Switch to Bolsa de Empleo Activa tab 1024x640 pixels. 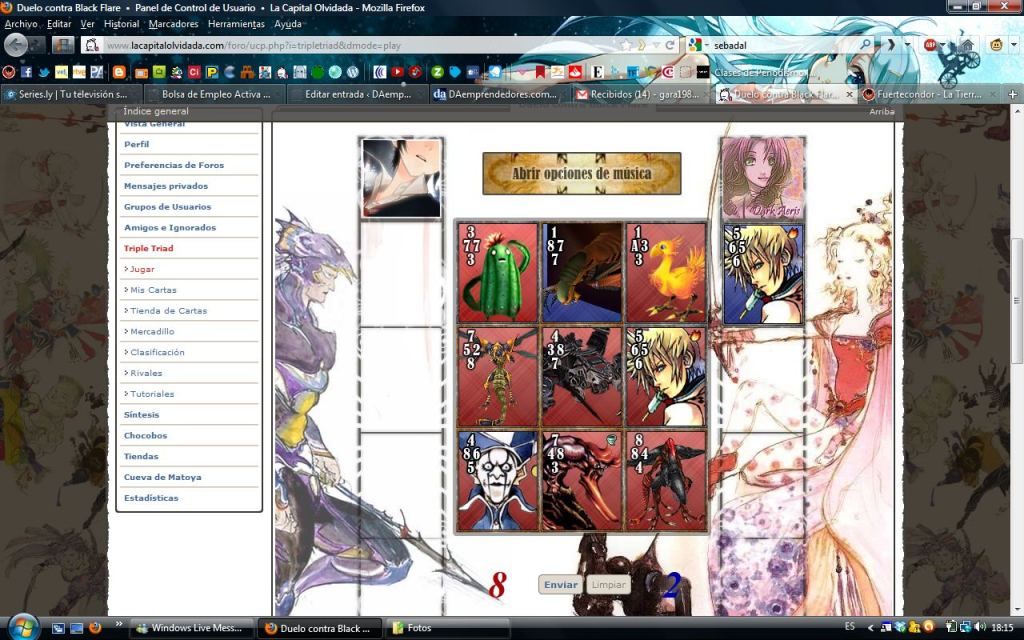215,94
